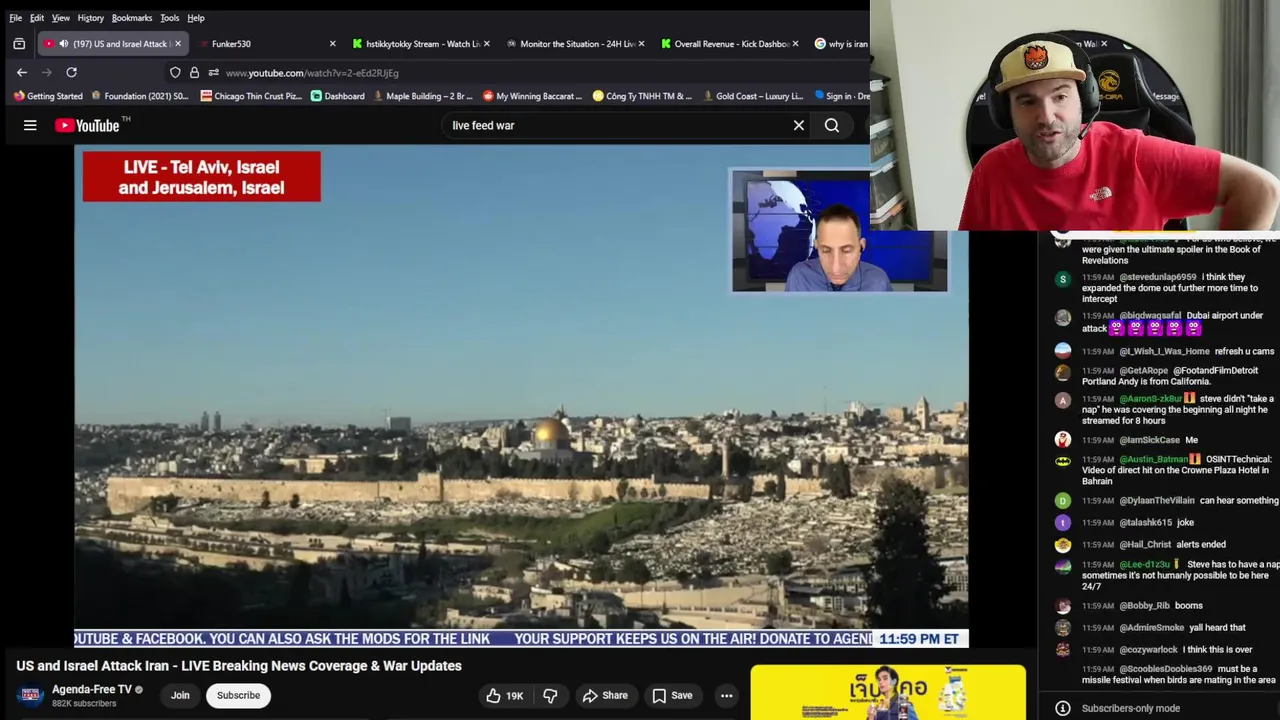Dislike the video with thumbs down
Viewport: 1280px width, 720px height.
(x=550, y=696)
